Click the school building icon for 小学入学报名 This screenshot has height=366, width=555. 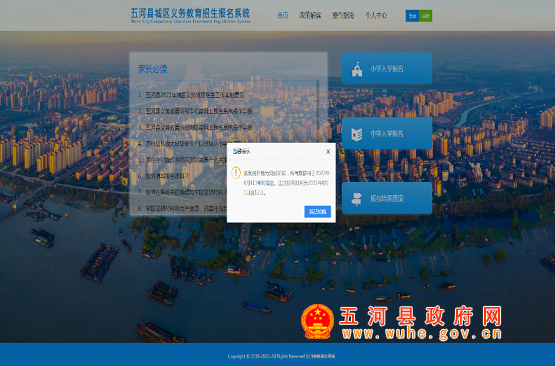pos(357,69)
